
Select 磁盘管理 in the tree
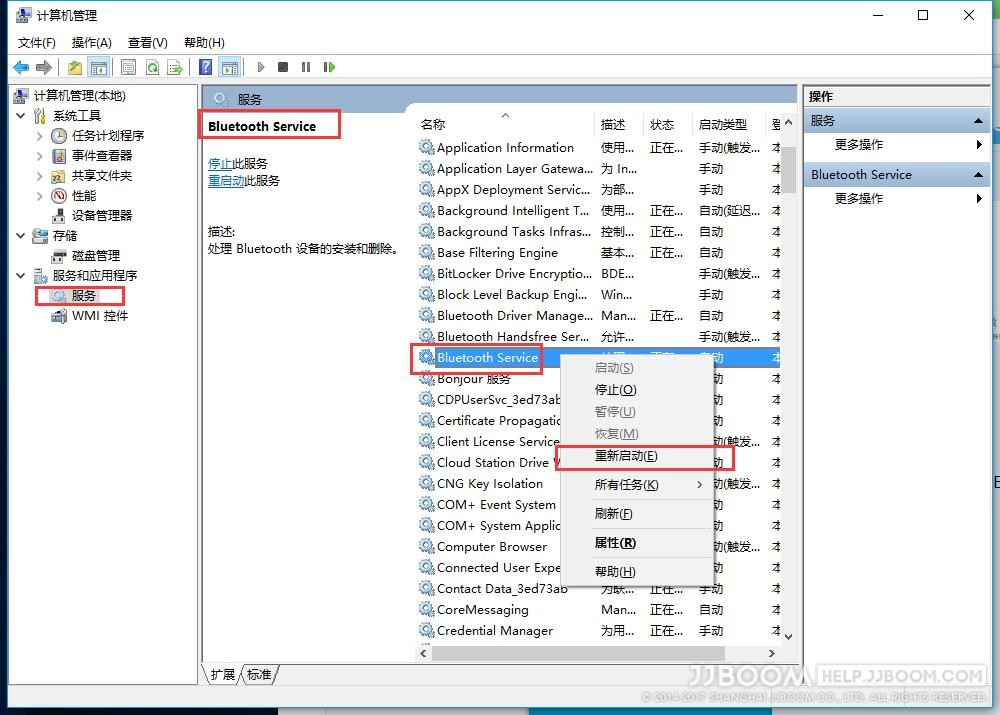[95, 255]
